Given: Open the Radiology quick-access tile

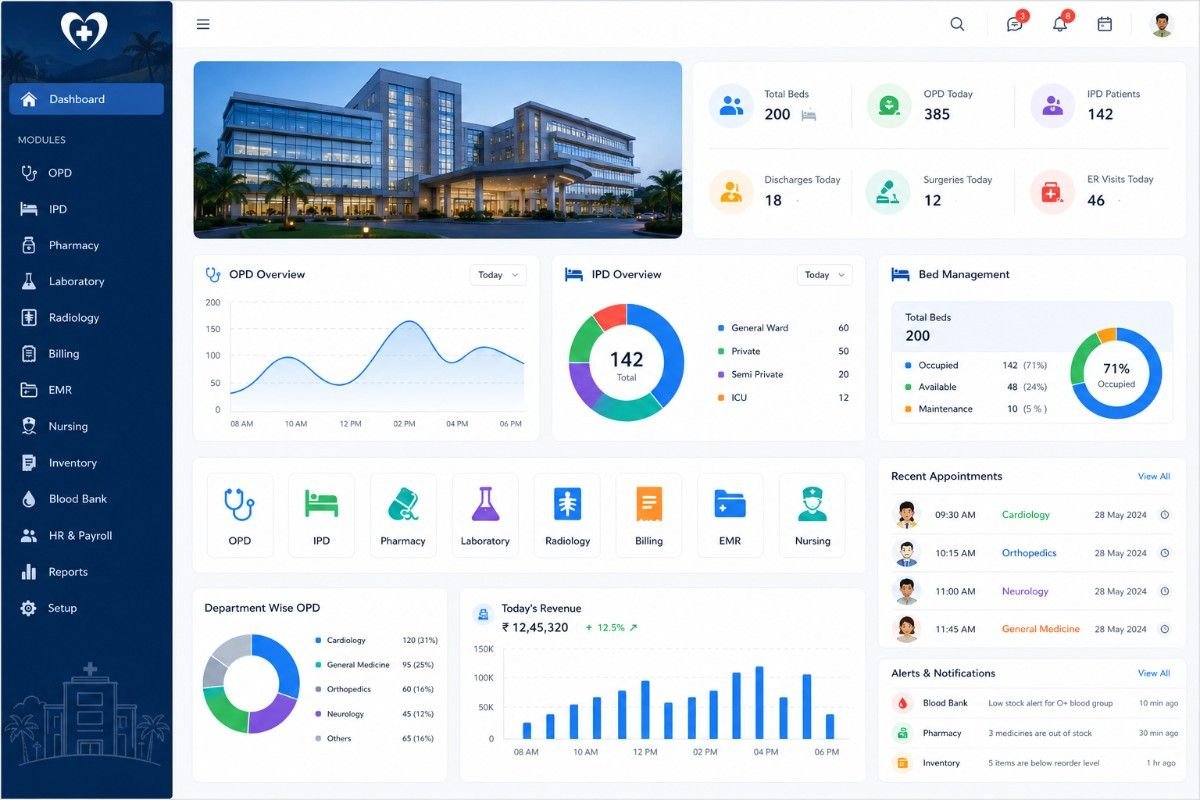Looking at the screenshot, I should [x=567, y=515].
